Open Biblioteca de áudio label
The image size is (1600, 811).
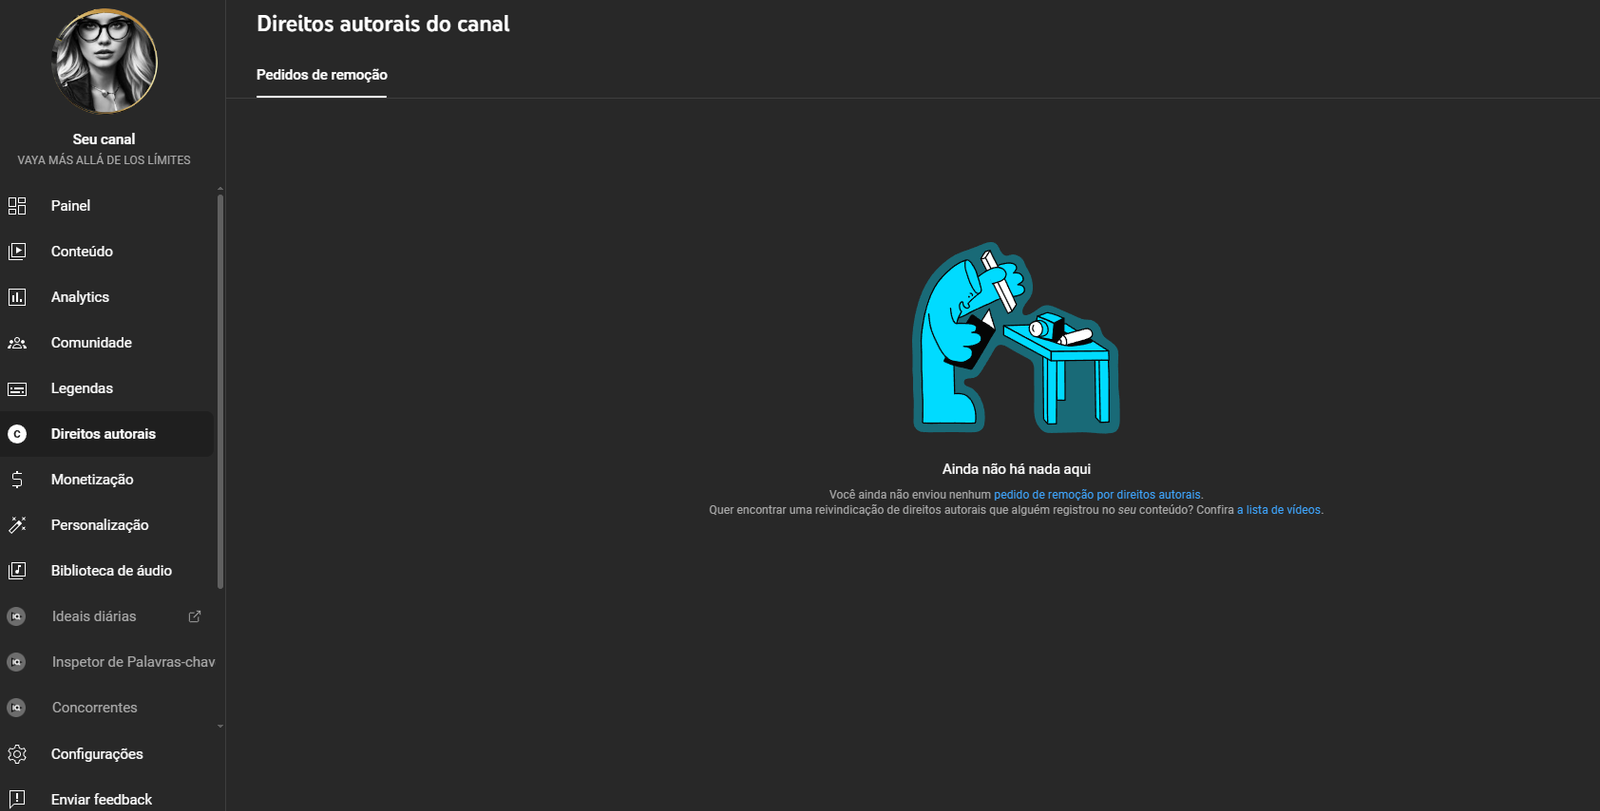[111, 571]
